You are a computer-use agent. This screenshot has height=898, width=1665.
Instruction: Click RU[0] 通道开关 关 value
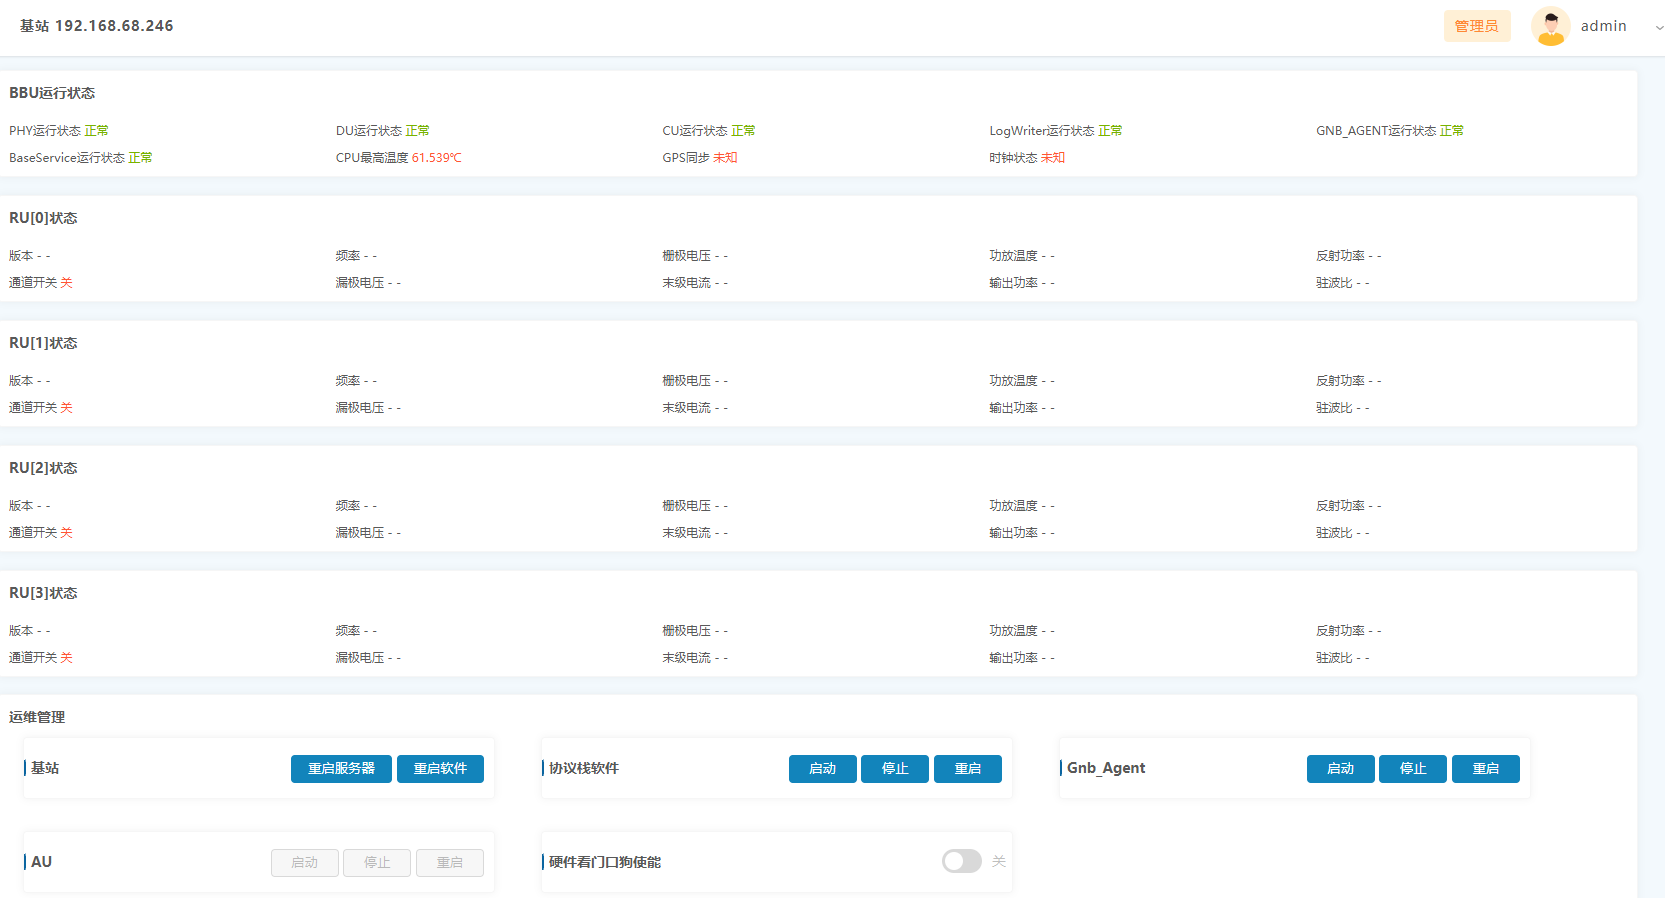tap(41, 283)
